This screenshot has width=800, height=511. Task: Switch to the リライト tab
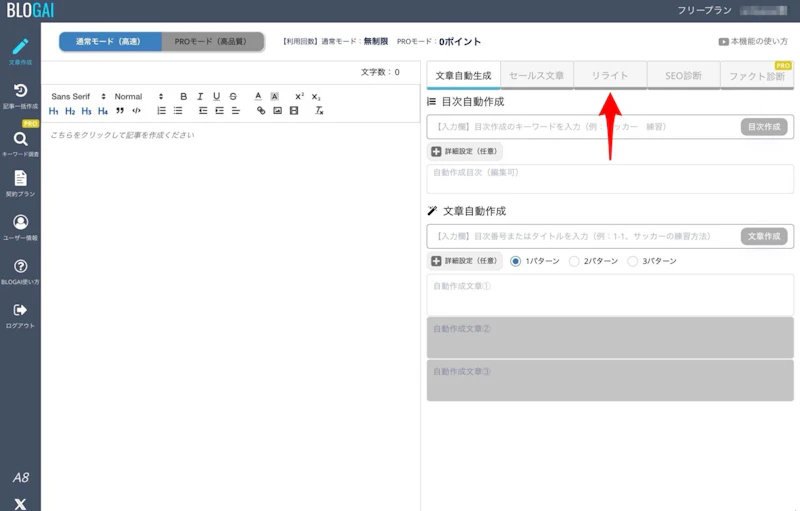pos(609,76)
